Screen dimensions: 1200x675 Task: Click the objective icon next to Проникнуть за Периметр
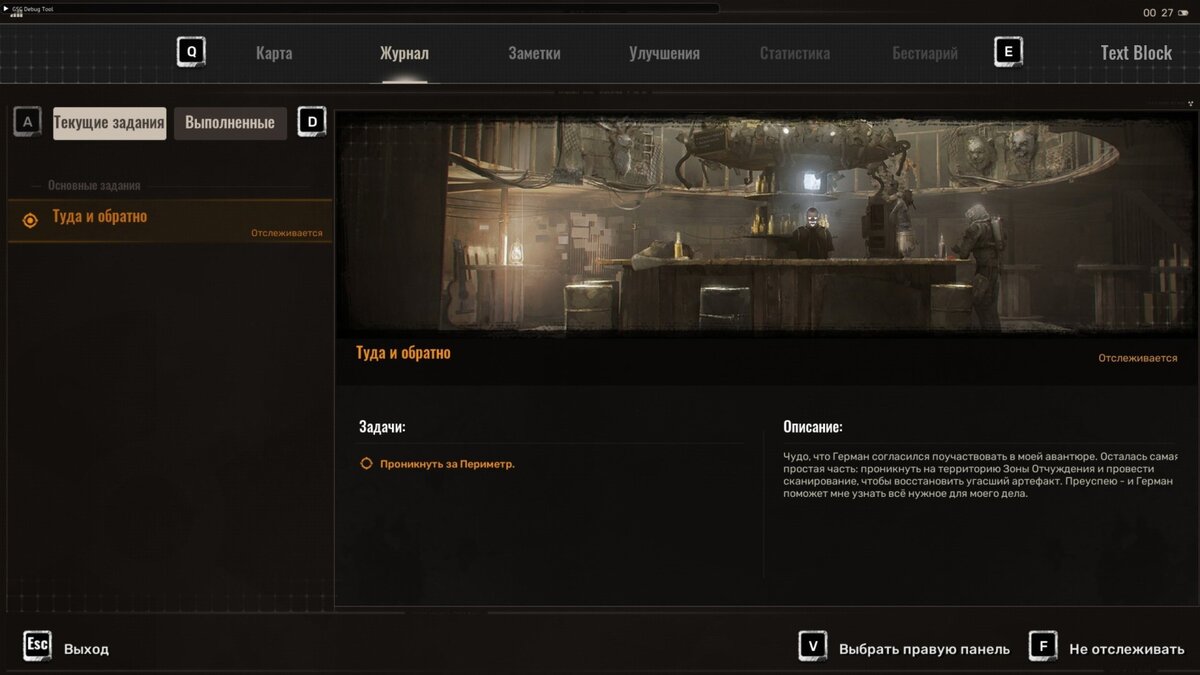366,464
